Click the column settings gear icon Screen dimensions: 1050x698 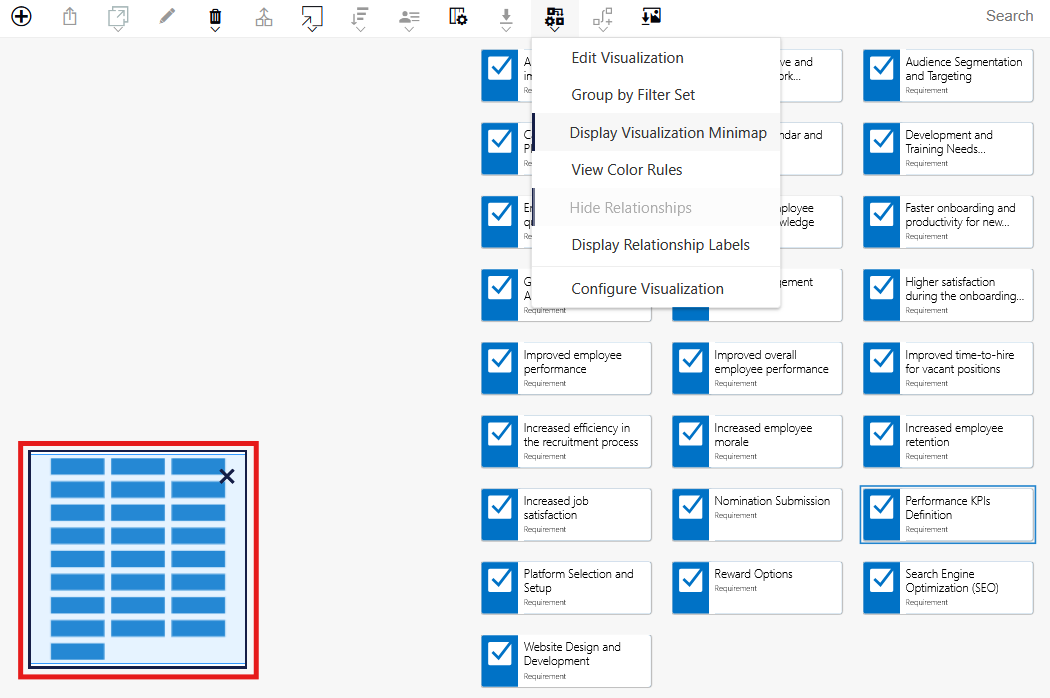pos(458,16)
